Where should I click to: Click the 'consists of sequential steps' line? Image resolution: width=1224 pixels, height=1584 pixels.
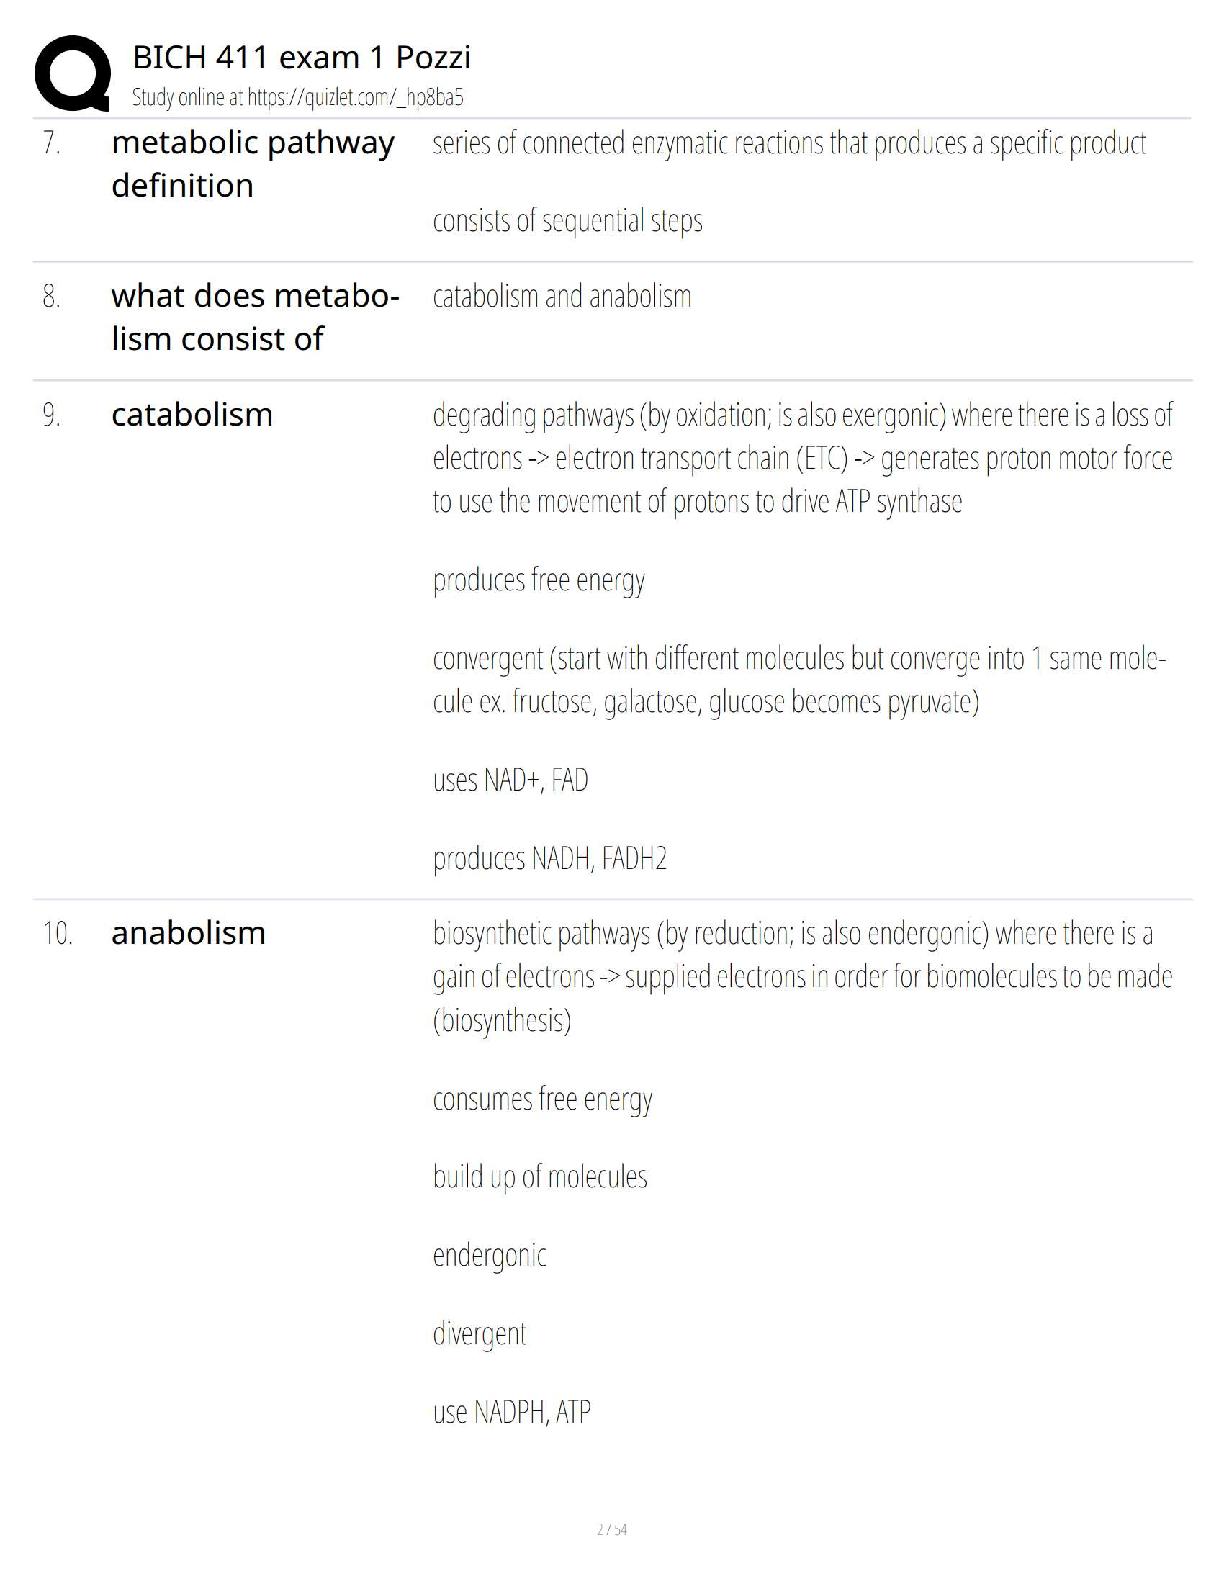pyautogui.click(x=567, y=221)
